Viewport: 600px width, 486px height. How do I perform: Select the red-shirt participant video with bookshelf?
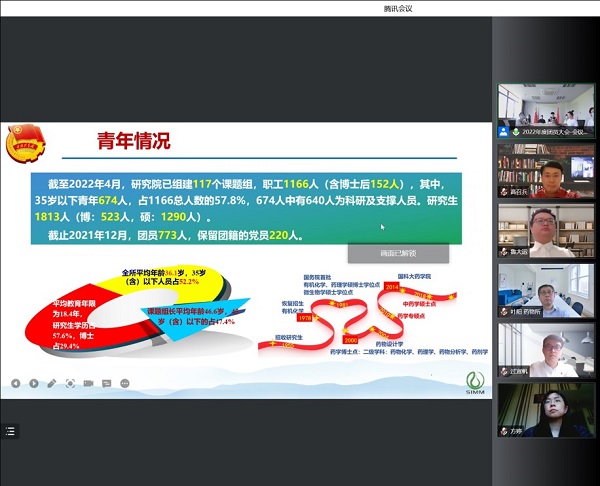tap(546, 166)
